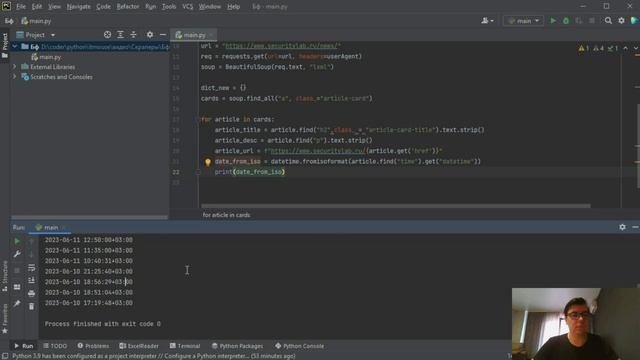Image resolution: width=640 pixels, height=360 pixels.
Task: Open the Code menu
Action: (x=103, y=7)
